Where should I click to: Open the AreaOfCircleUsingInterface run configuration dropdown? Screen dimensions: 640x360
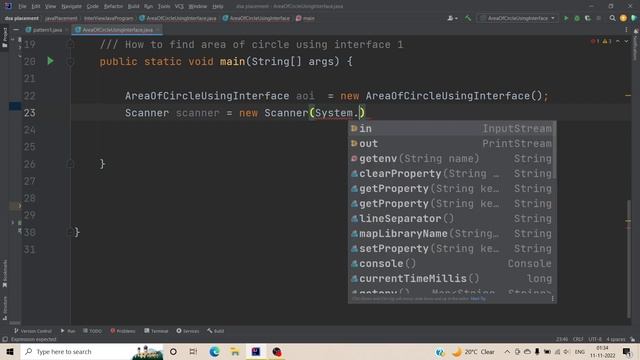tap(518, 18)
